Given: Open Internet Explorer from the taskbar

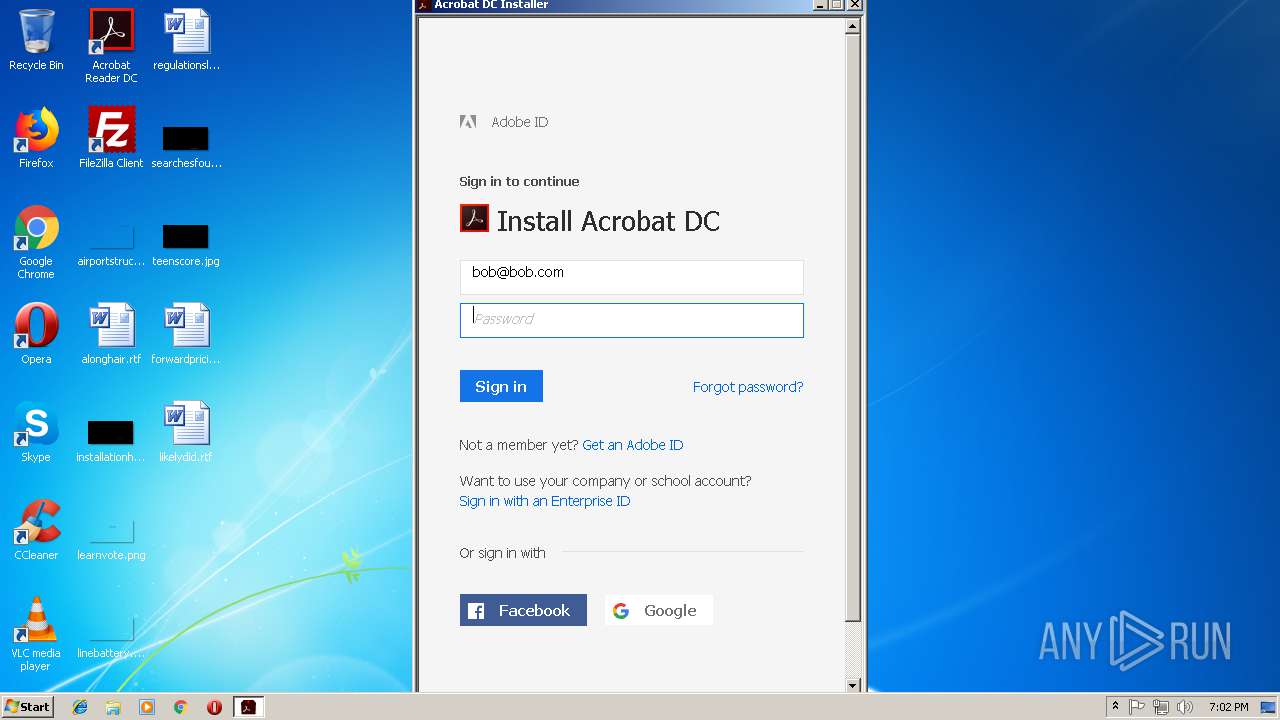Looking at the screenshot, I should (80, 707).
